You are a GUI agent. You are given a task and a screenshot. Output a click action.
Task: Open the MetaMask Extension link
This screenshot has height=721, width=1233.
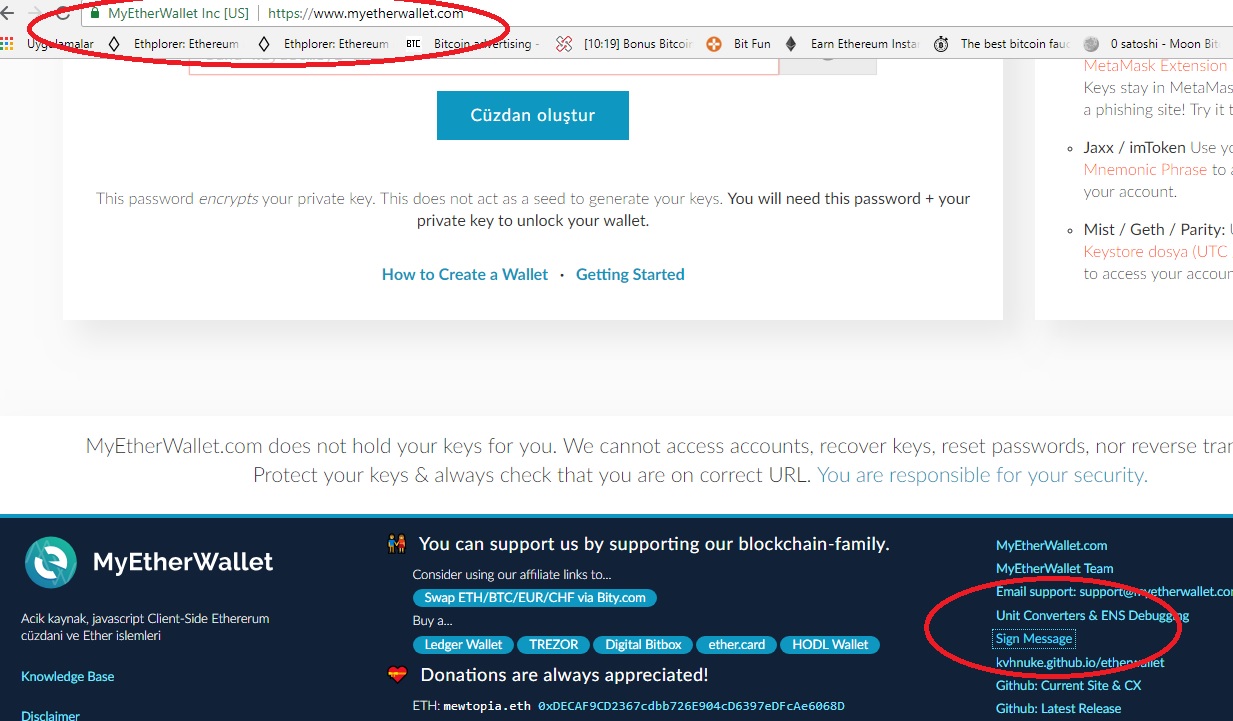click(1155, 65)
